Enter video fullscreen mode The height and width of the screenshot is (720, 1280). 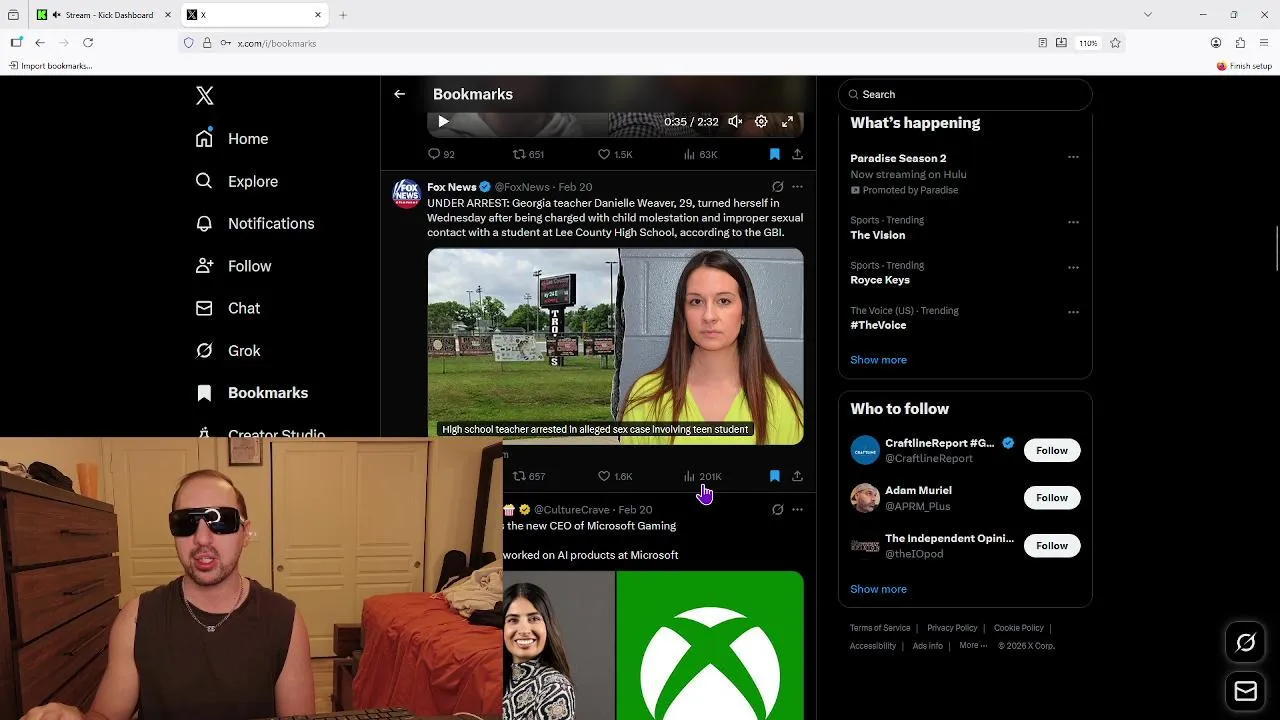pyautogui.click(x=788, y=122)
